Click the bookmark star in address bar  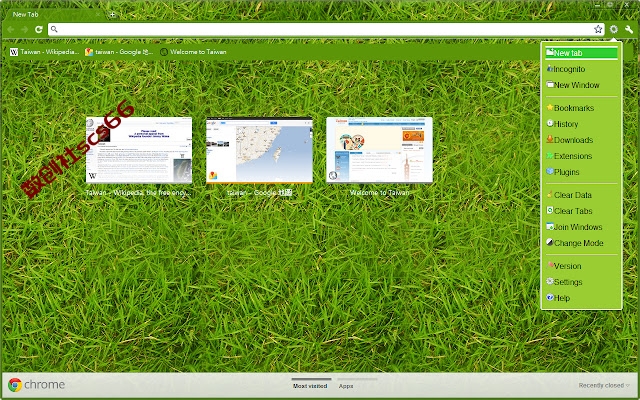click(598, 29)
